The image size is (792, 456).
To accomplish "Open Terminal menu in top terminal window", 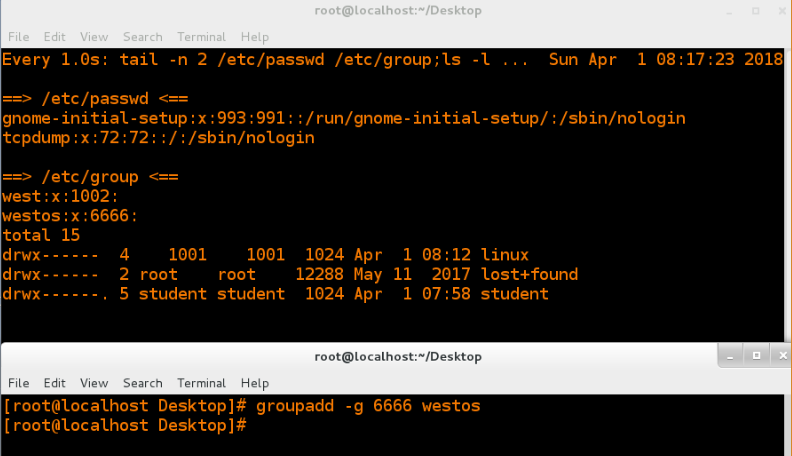I will tap(202, 37).
